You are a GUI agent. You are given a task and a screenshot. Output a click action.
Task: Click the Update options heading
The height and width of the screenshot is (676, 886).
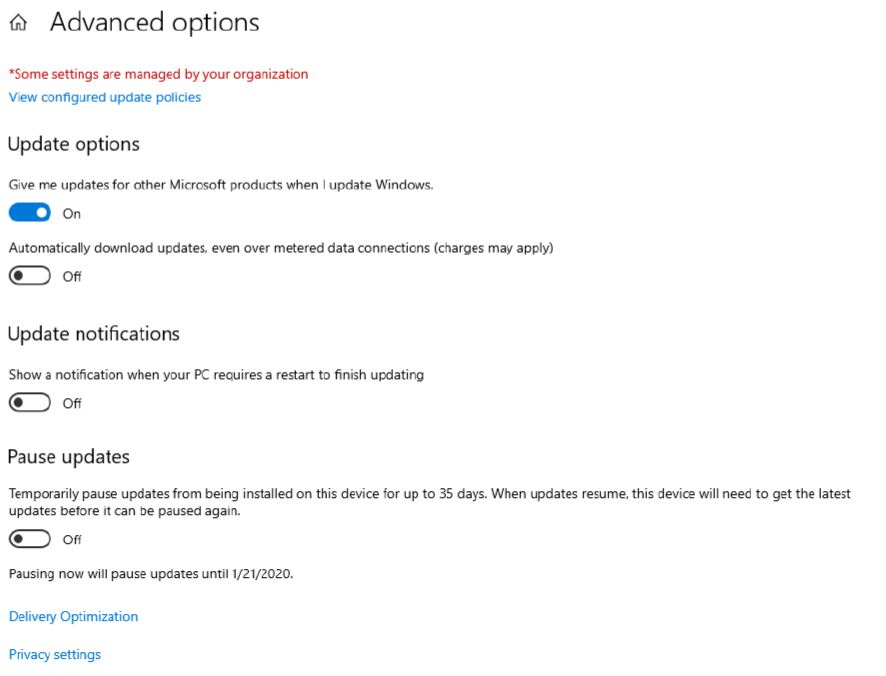(73, 144)
